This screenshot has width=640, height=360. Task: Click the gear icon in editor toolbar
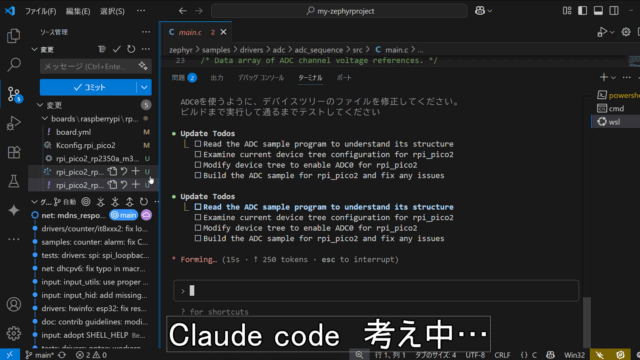click(626, 32)
